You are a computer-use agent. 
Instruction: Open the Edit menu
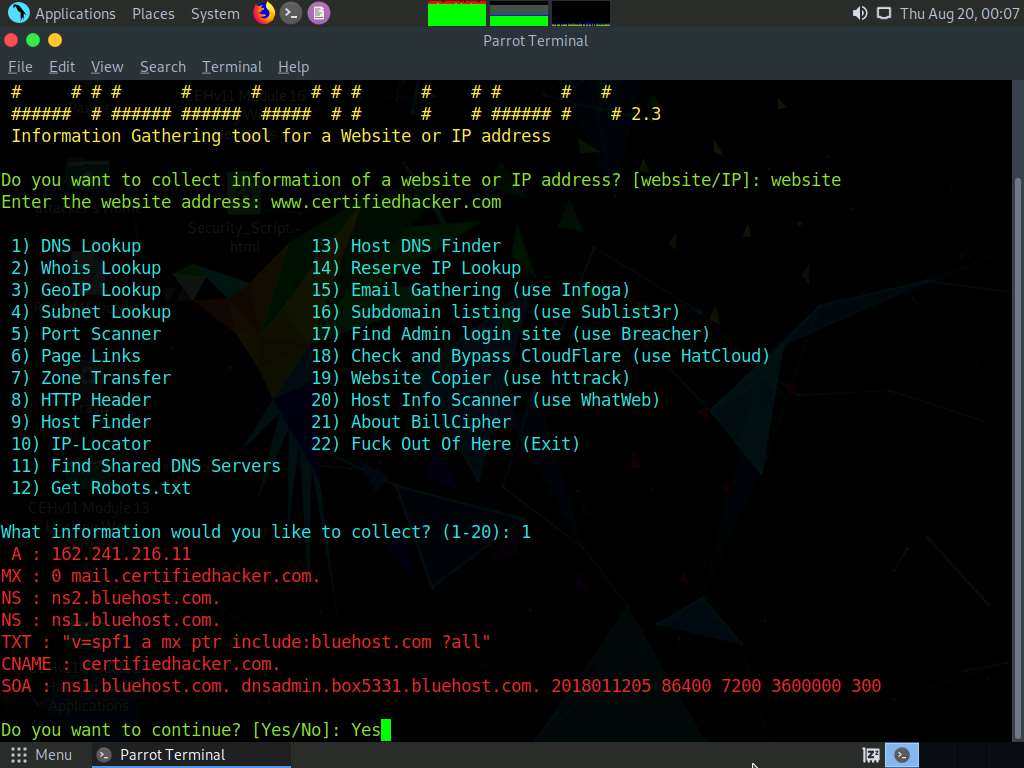62,67
